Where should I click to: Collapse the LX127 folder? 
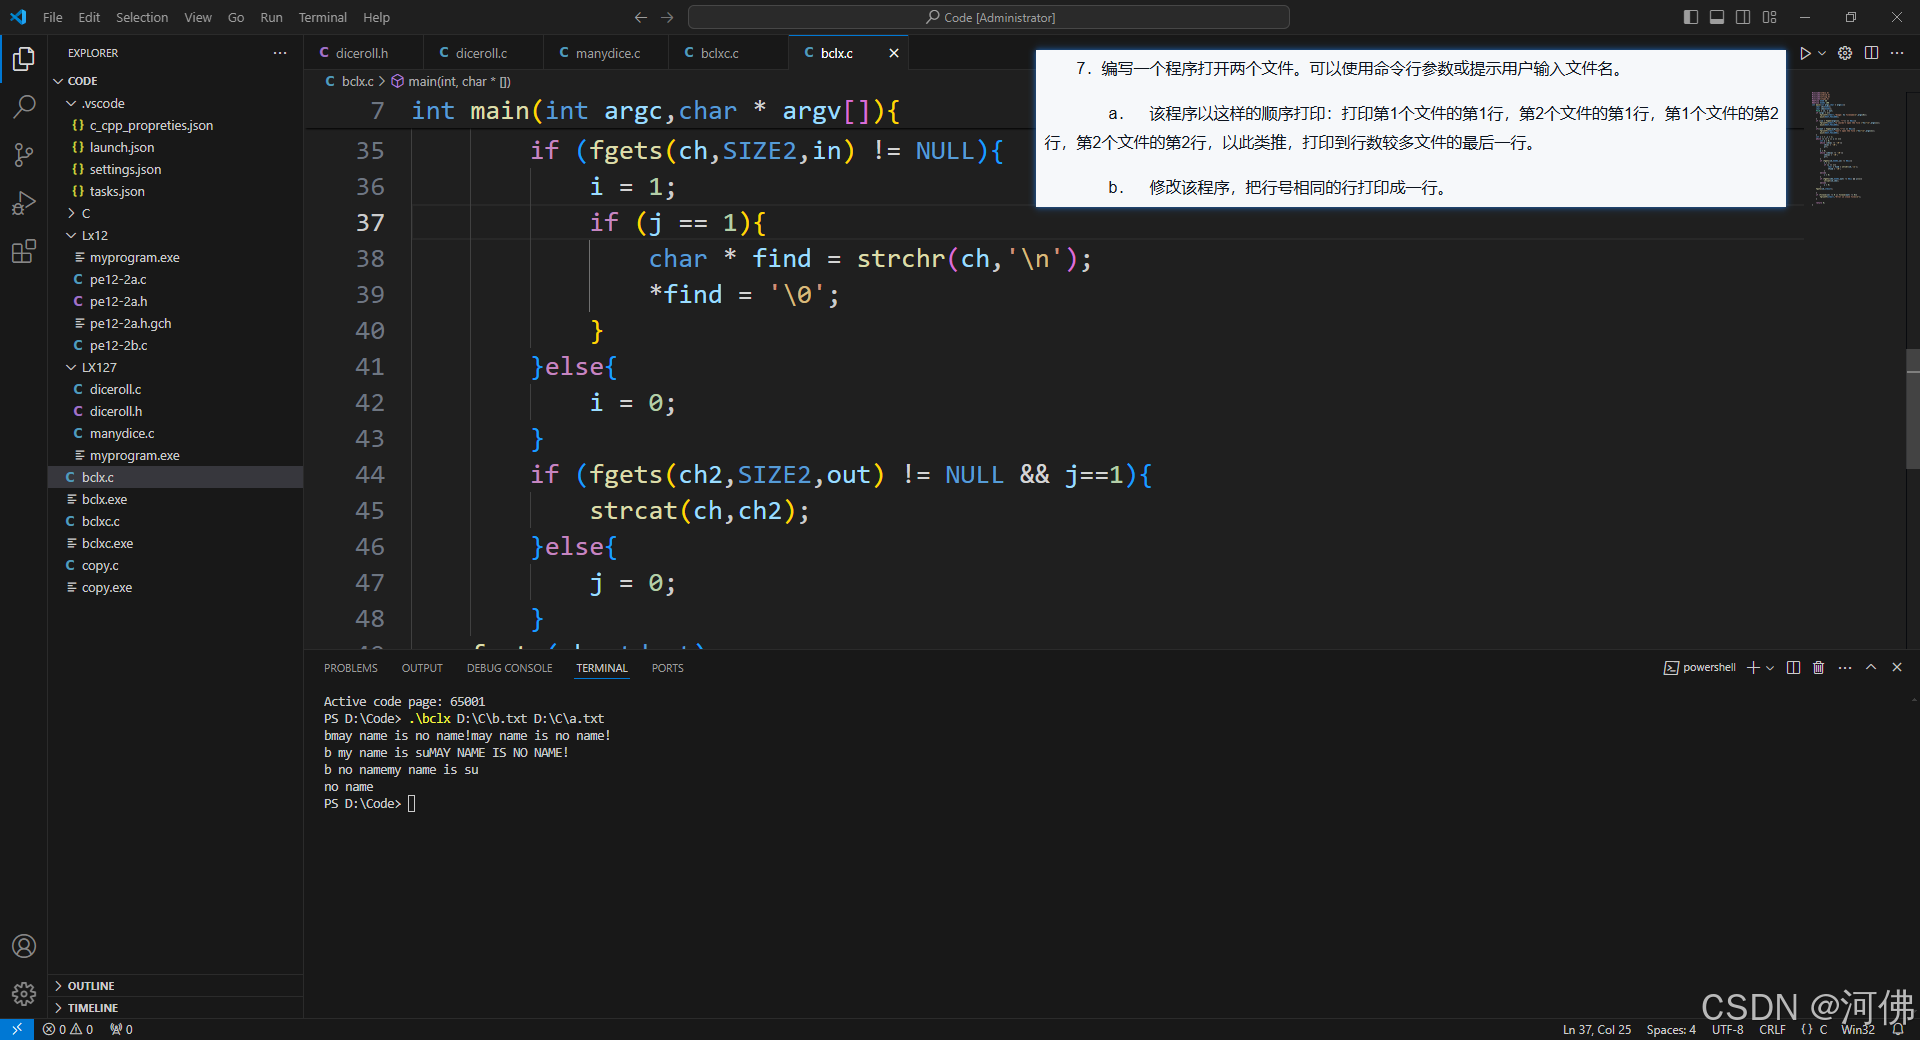[175, 367]
